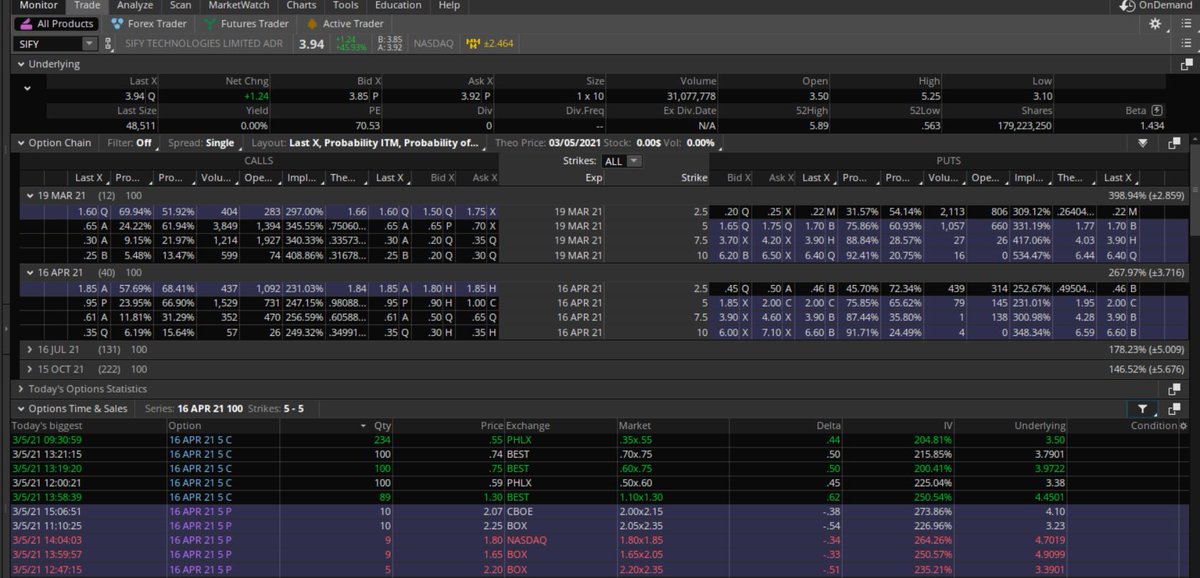Click the Active Trader icon
Viewport: 1200px width, 578px height.
click(x=313, y=24)
